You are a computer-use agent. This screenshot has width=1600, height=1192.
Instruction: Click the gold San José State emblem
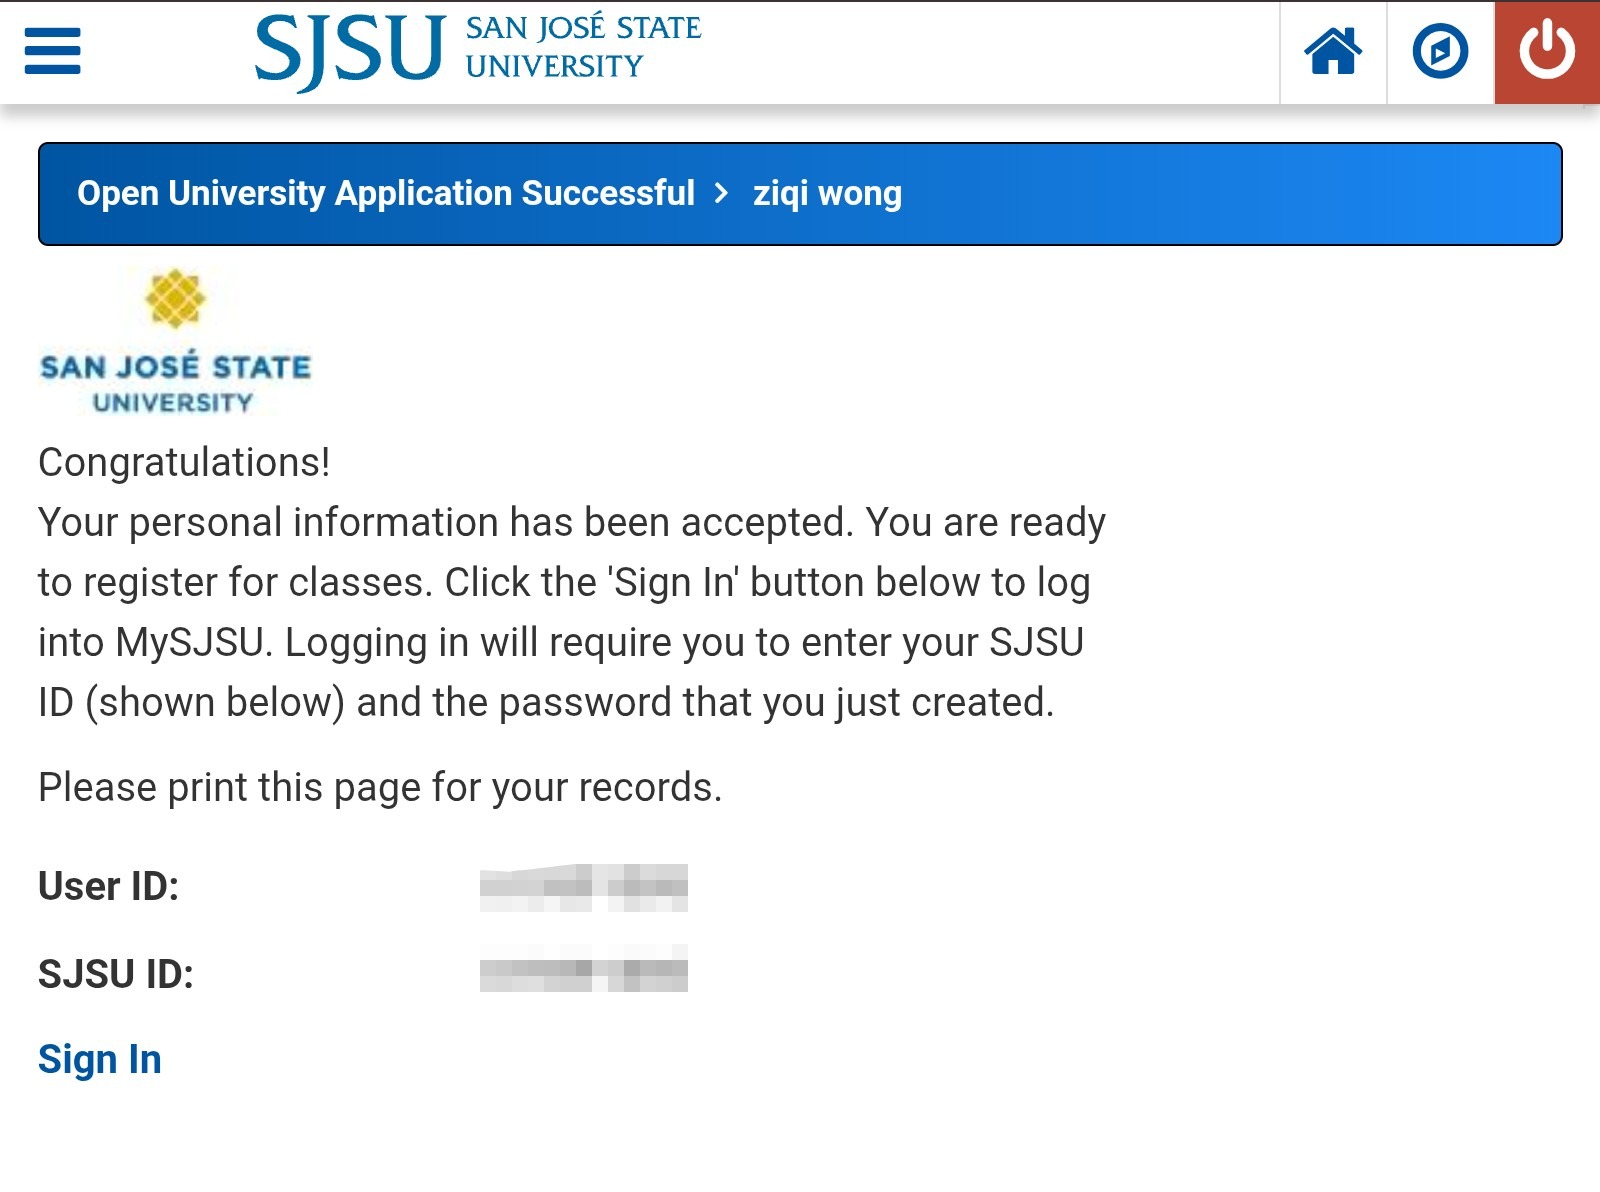click(175, 299)
